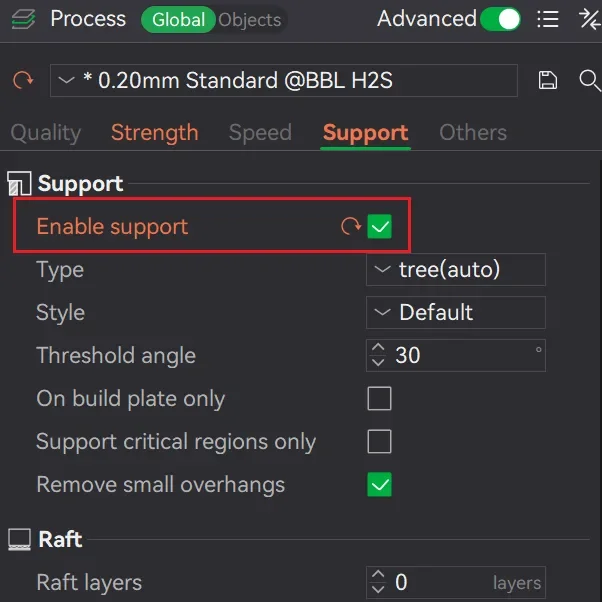
Task: Switch to Objects process mode
Action: (x=250, y=20)
